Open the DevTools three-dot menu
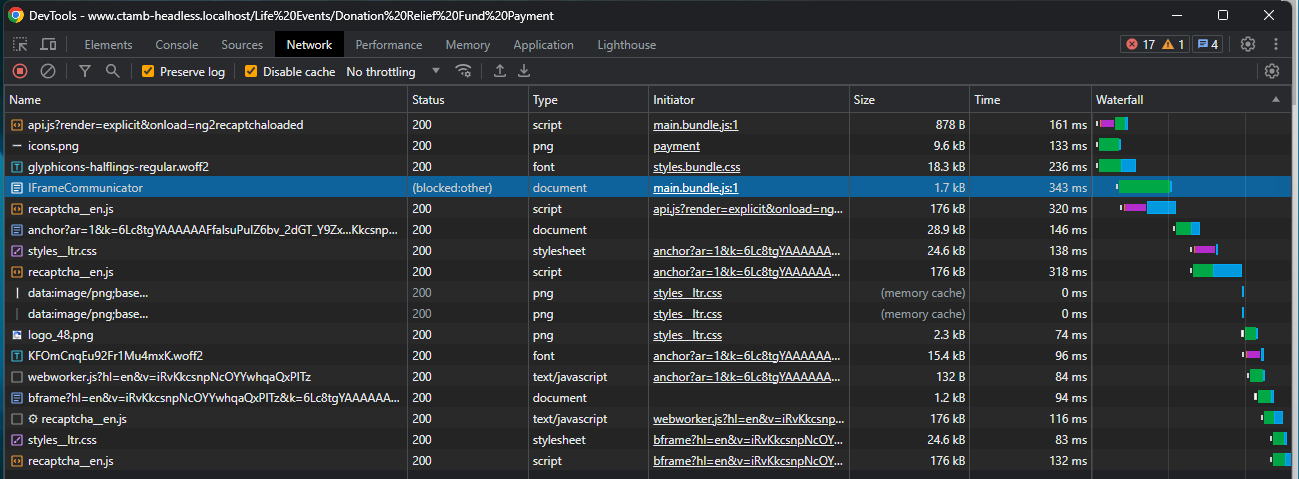Screen dimensions: 1299x479 1276,44
